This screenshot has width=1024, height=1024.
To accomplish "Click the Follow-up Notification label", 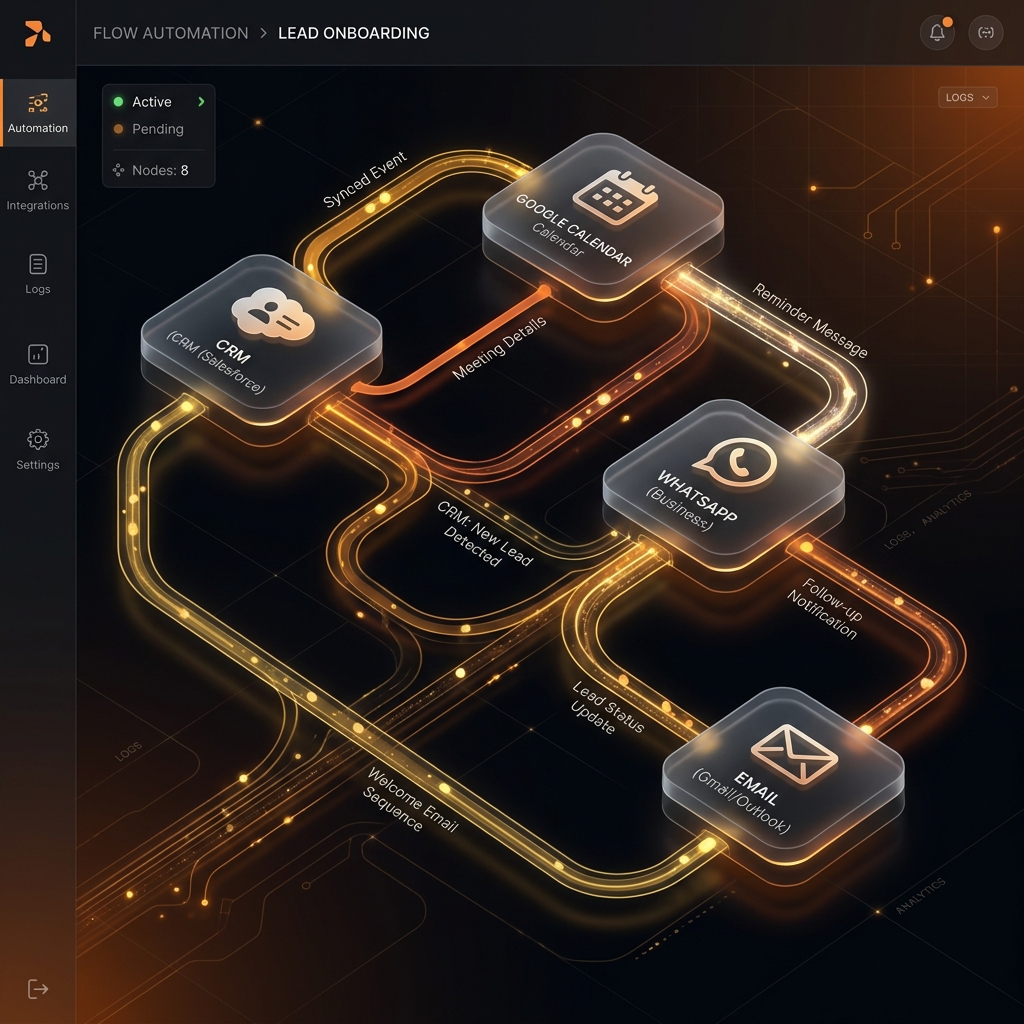I will (x=826, y=608).
